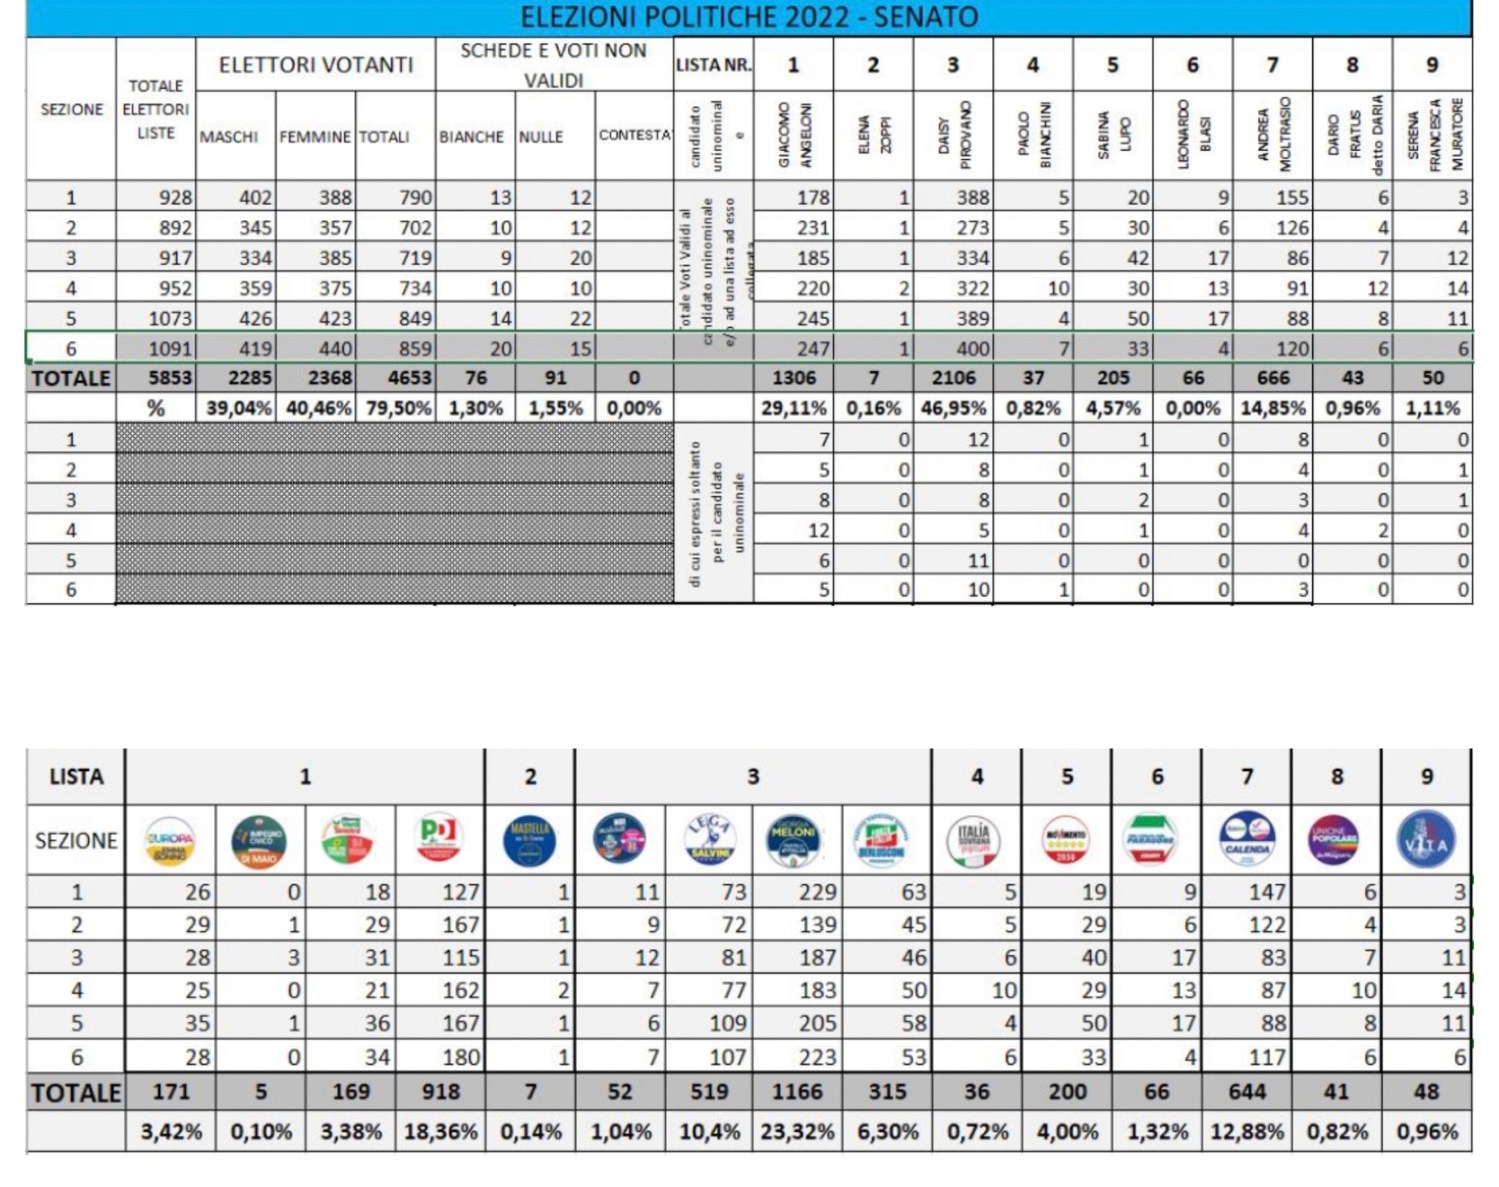Viewport: 1499px width, 1187px height.
Task: Click the +Europa Emma Bonino party logo
Action: point(170,840)
